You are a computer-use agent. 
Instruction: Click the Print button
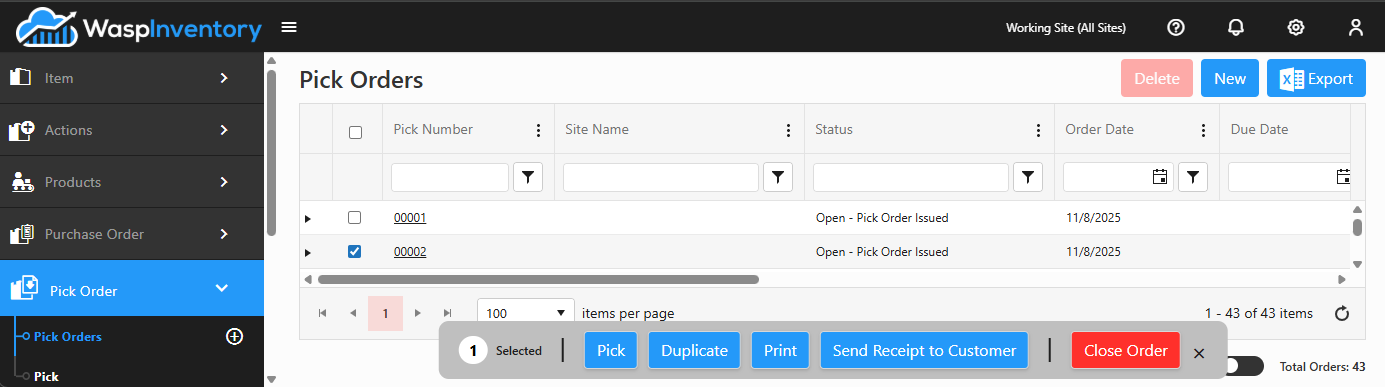click(781, 351)
